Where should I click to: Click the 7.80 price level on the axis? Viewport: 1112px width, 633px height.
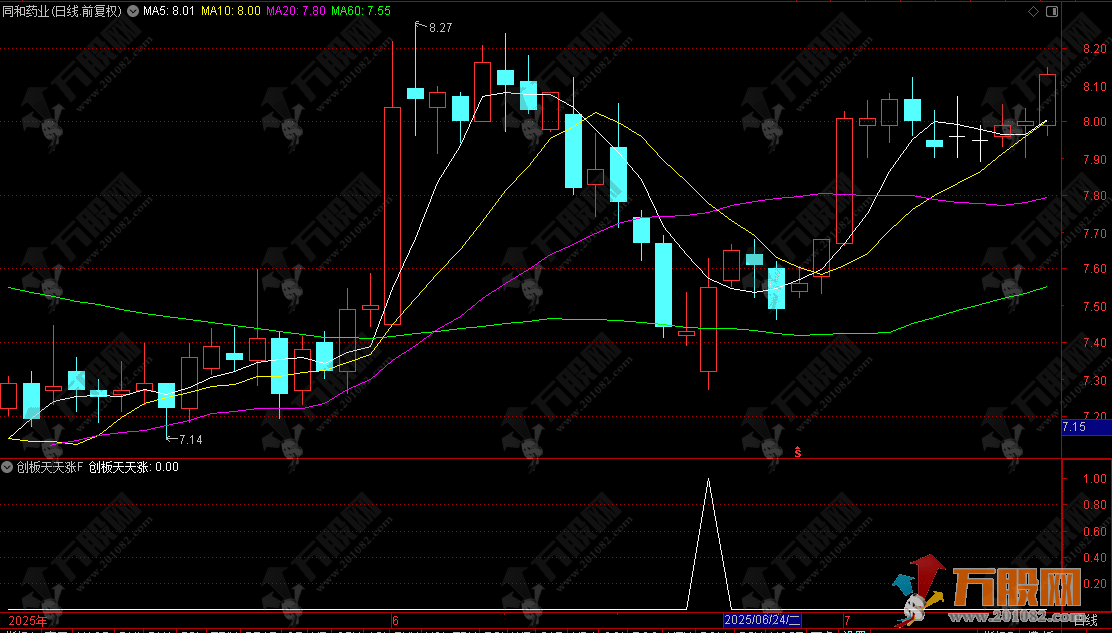pos(1096,196)
